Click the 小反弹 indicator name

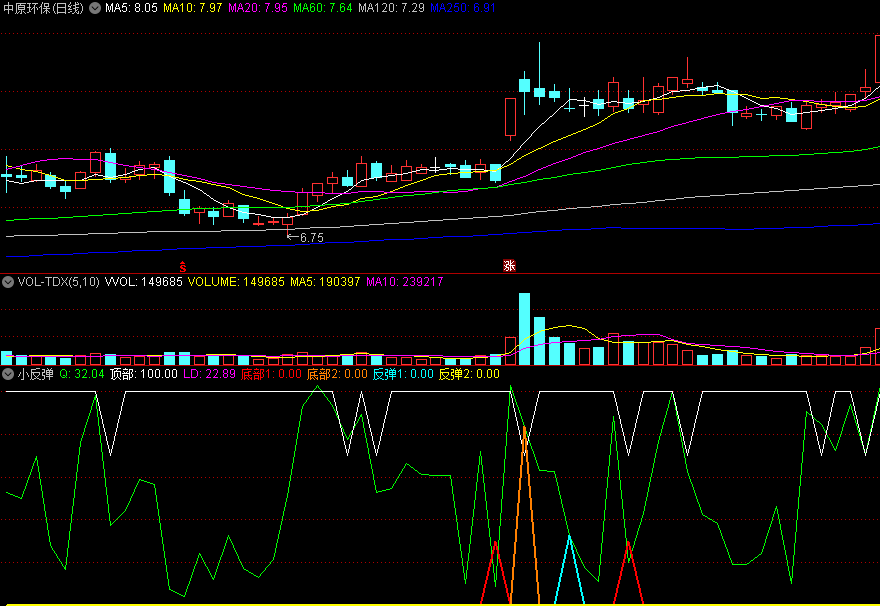click(x=35, y=374)
